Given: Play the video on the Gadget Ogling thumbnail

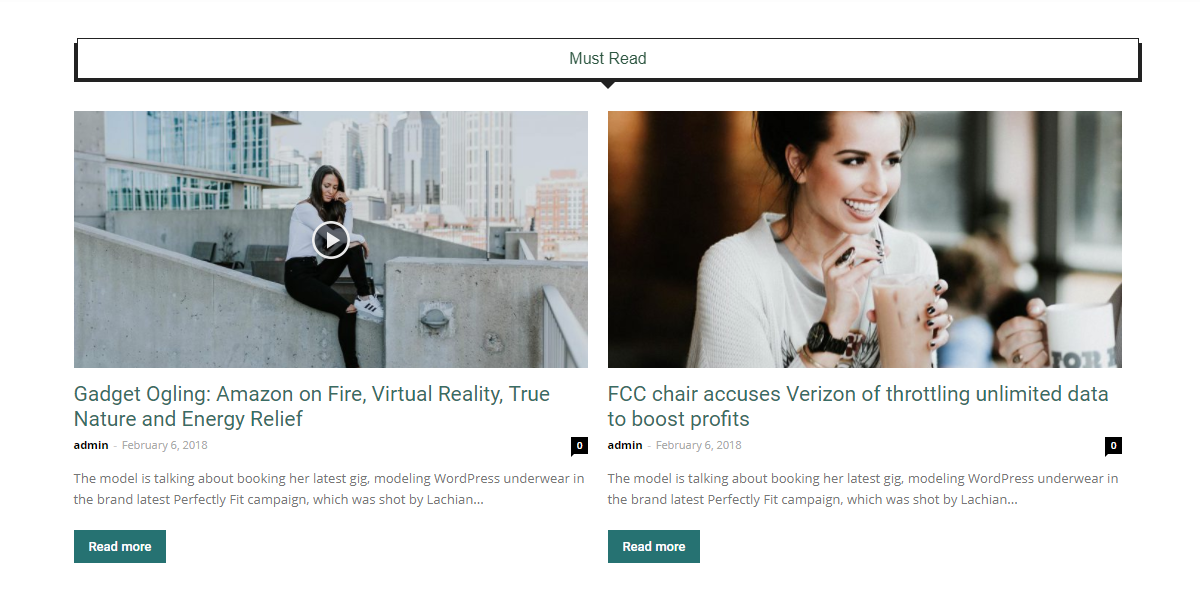Looking at the screenshot, I should [x=331, y=240].
